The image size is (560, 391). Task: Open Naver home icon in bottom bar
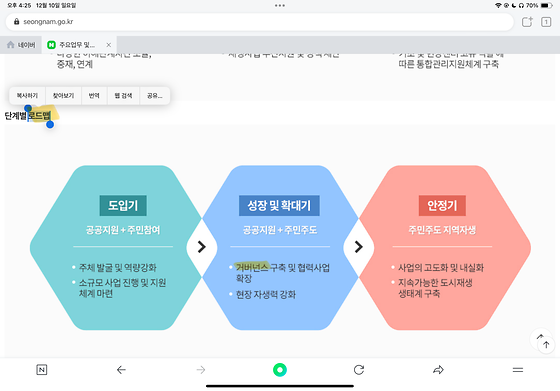(x=42, y=370)
